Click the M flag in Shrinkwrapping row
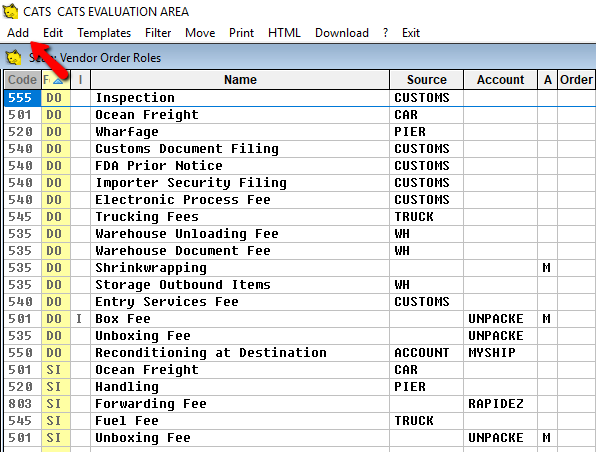This screenshot has height=452, width=596. (x=547, y=268)
